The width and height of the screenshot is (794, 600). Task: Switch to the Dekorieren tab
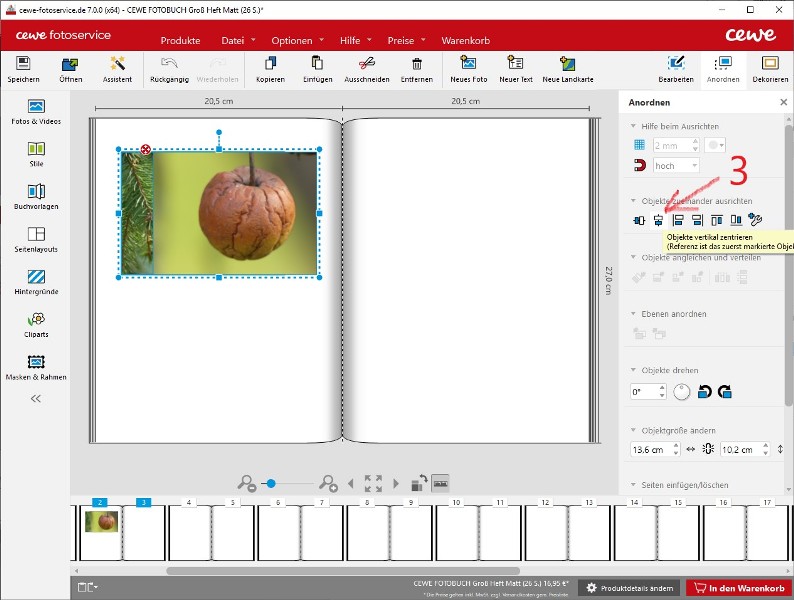point(770,69)
